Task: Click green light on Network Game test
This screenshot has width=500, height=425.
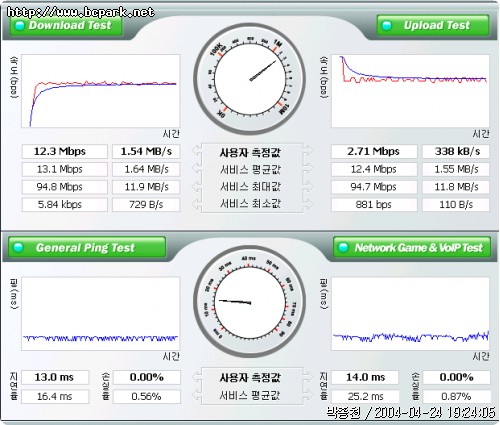Action: [343, 247]
